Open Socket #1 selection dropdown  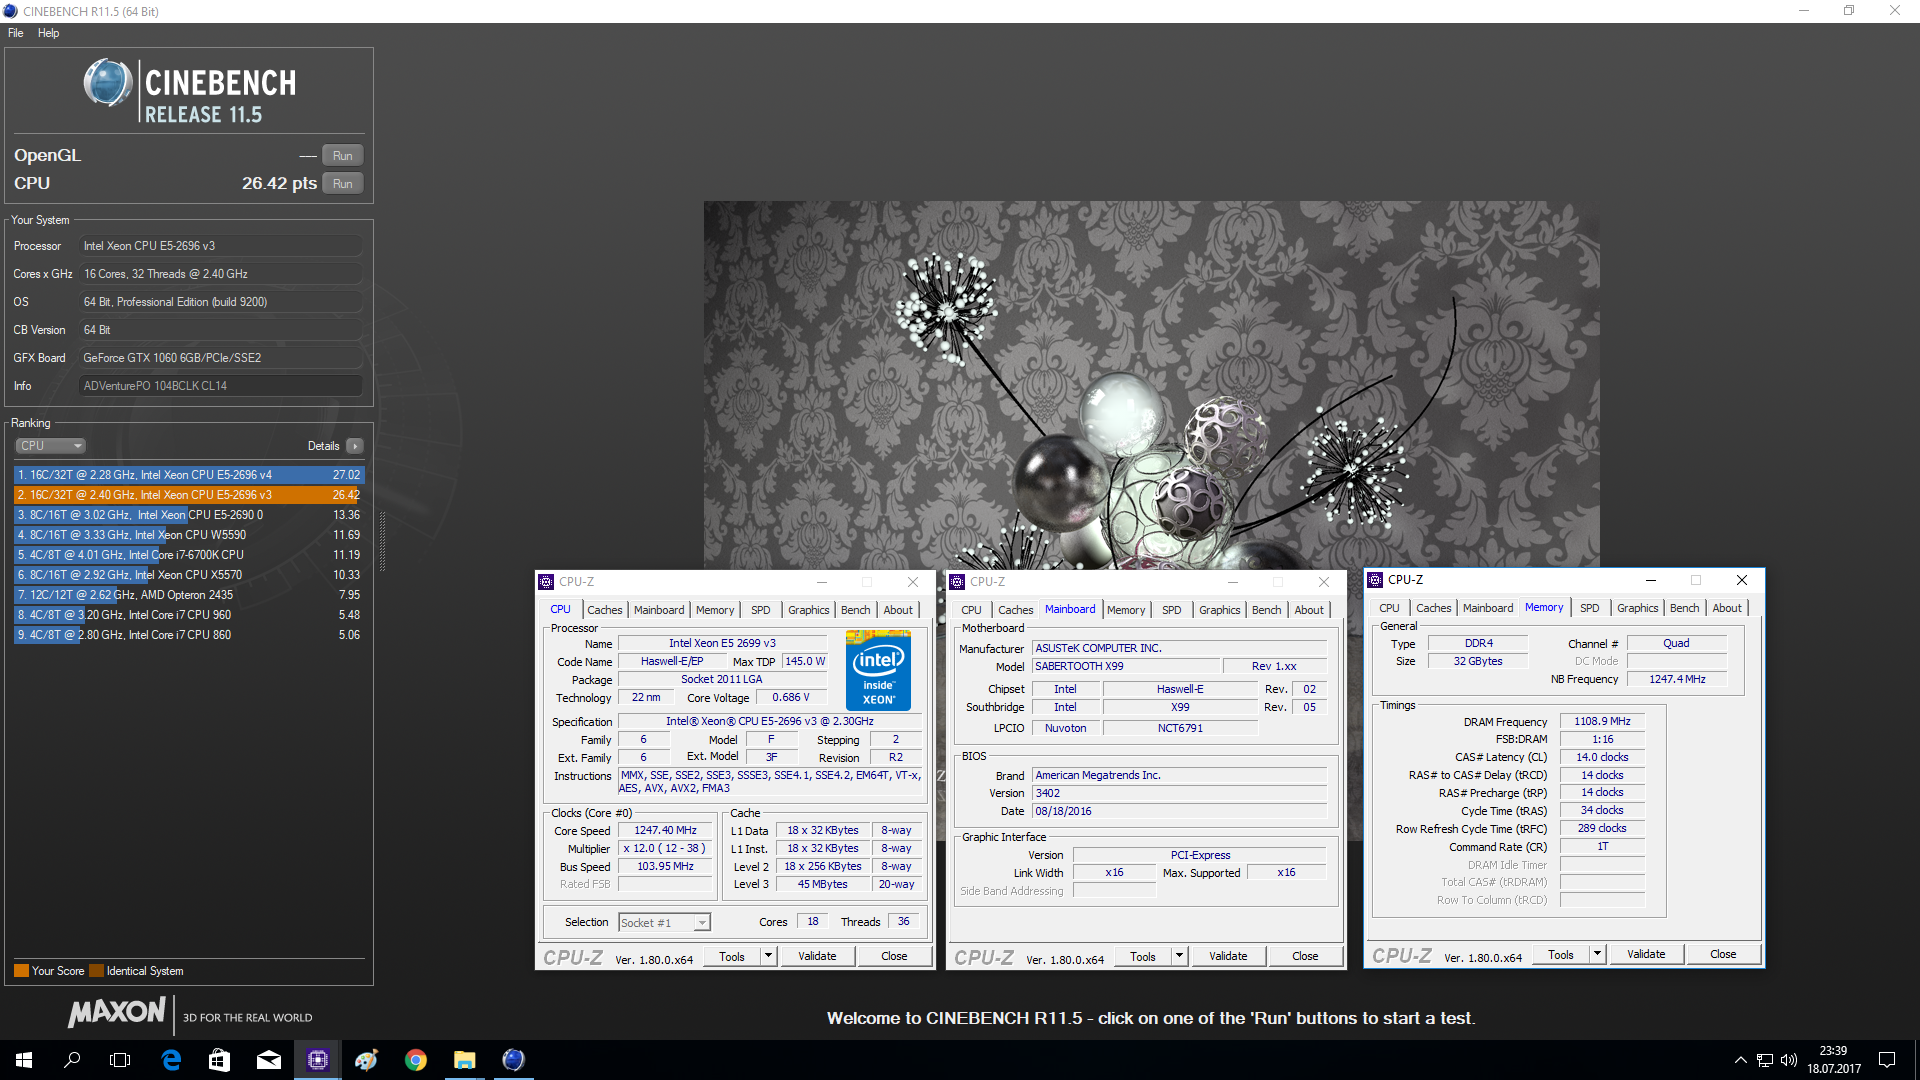(x=664, y=923)
